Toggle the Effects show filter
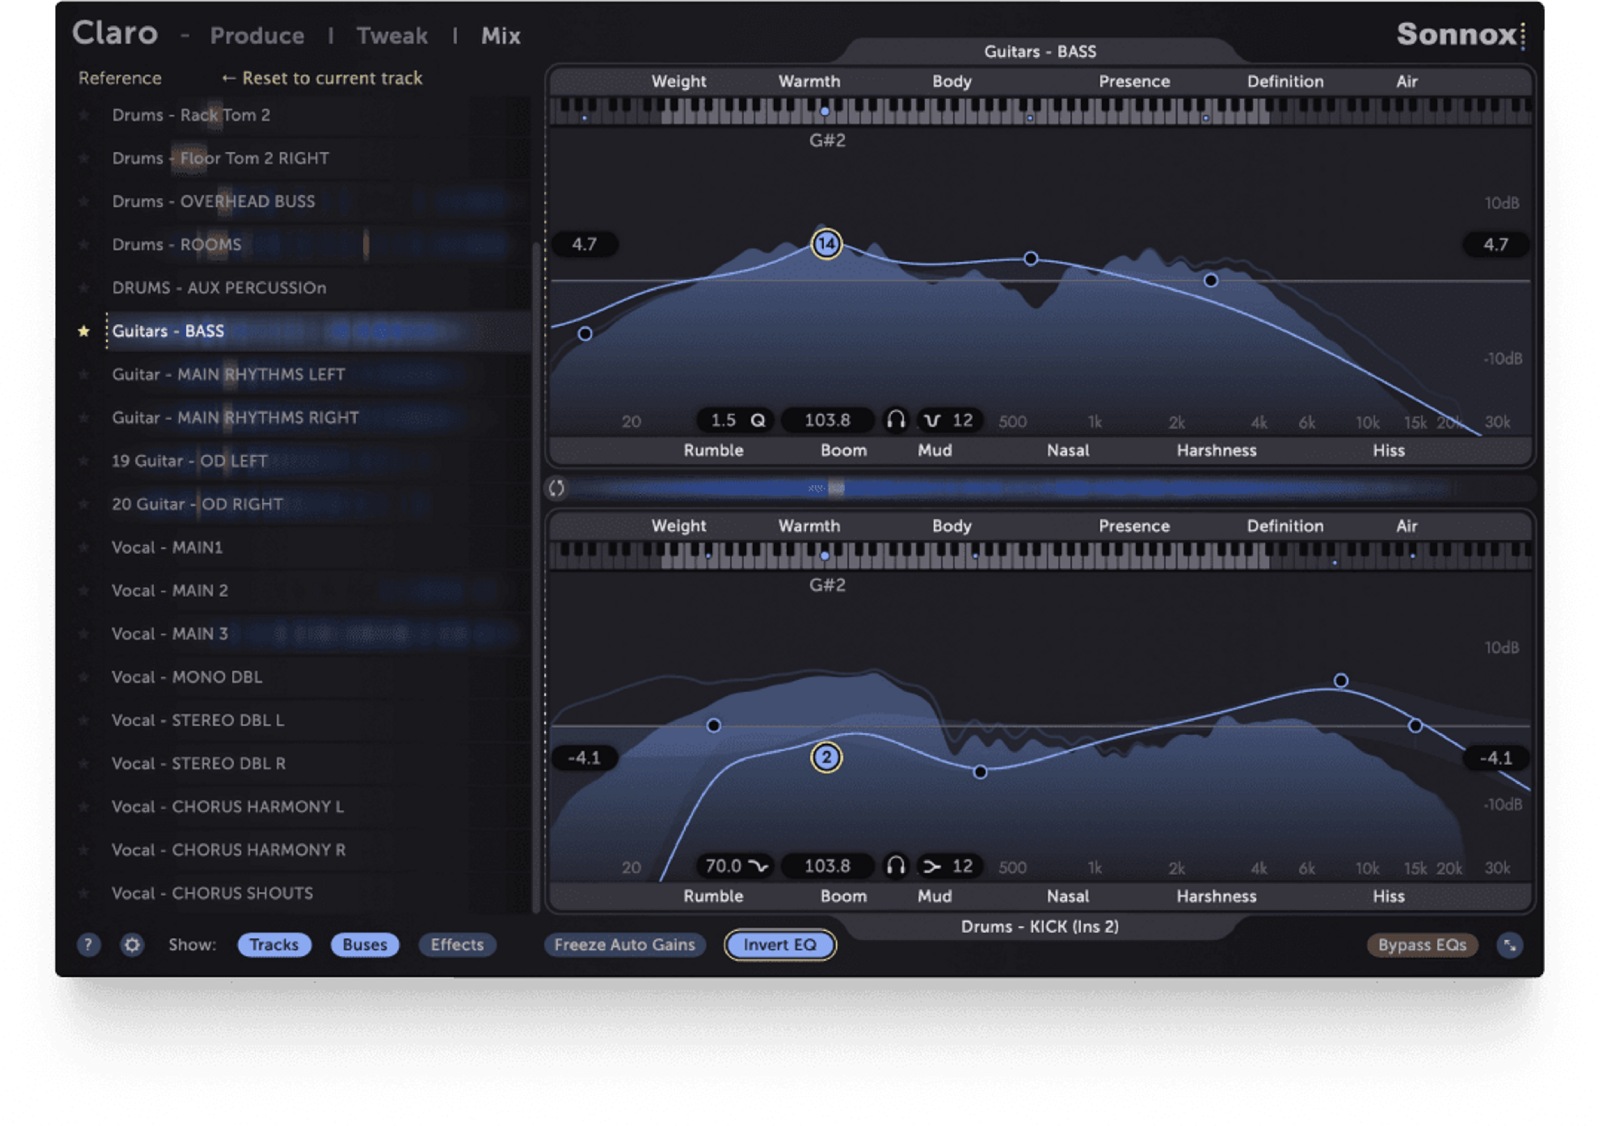The width and height of the screenshot is (1600, 1126). [457, 944]
